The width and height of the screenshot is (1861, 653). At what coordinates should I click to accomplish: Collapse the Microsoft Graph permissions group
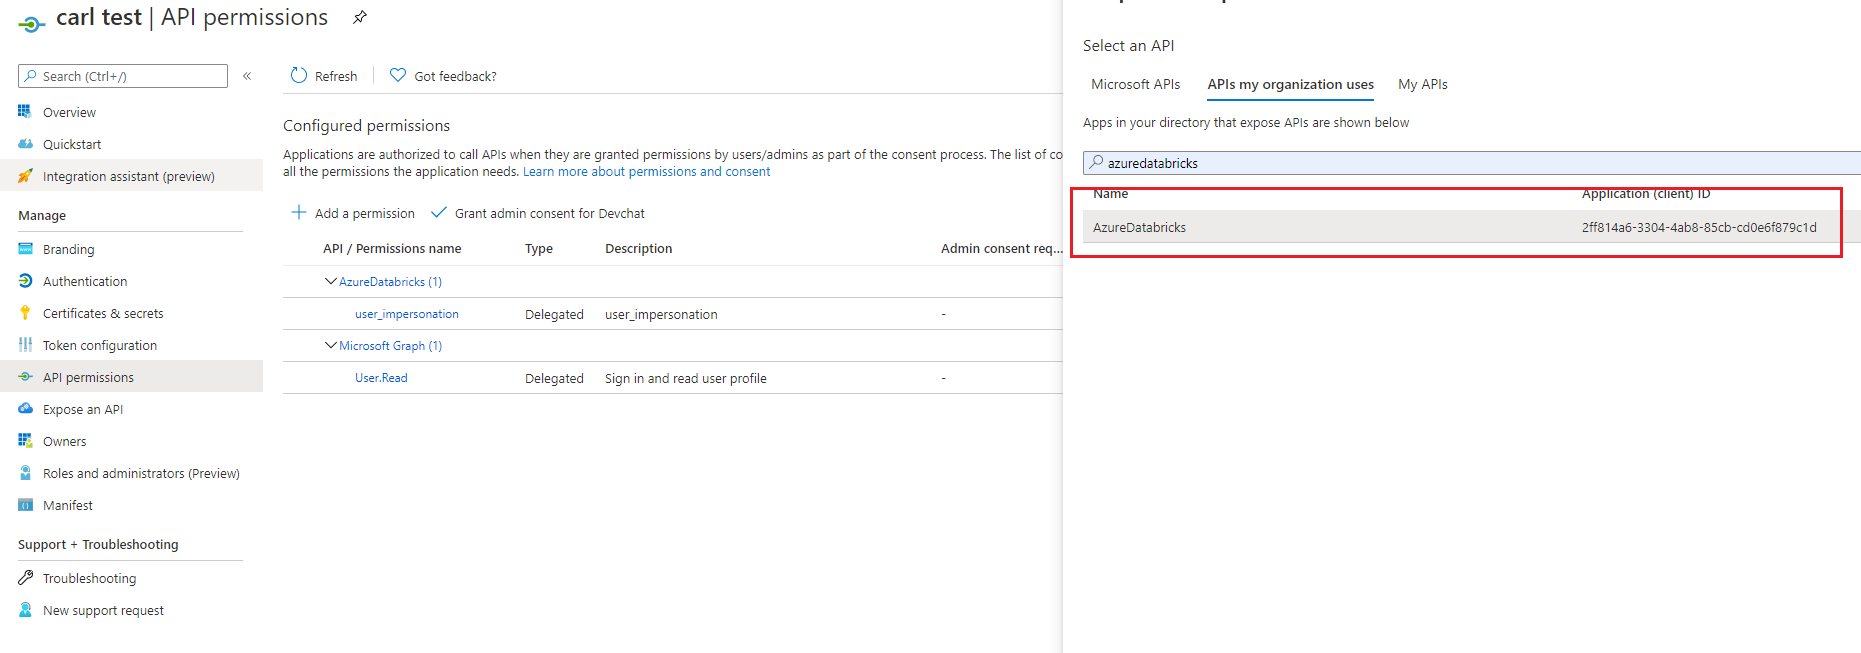click(330, 345)
